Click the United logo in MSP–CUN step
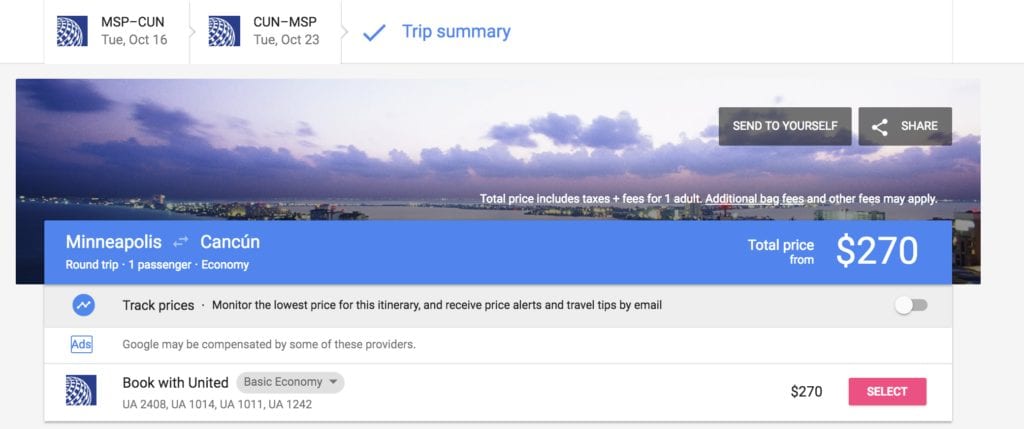Viewport: 1024px width, 429px height. coord(72,31)
